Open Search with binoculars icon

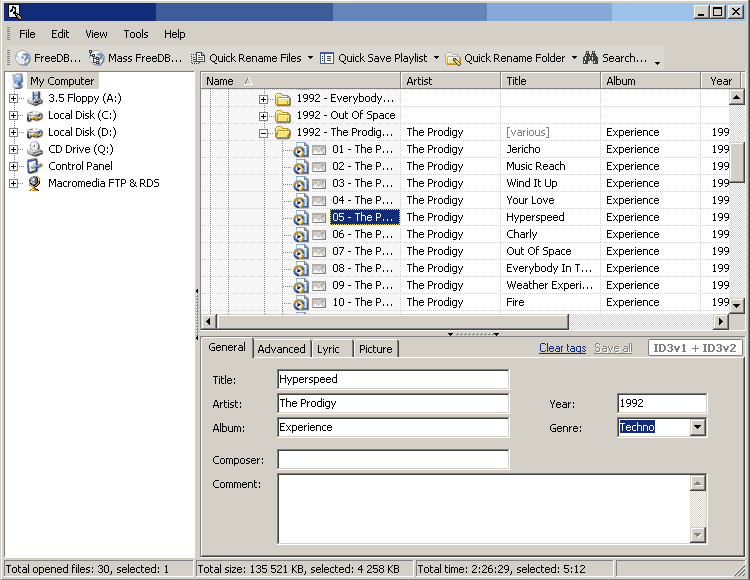coord(590,58)
